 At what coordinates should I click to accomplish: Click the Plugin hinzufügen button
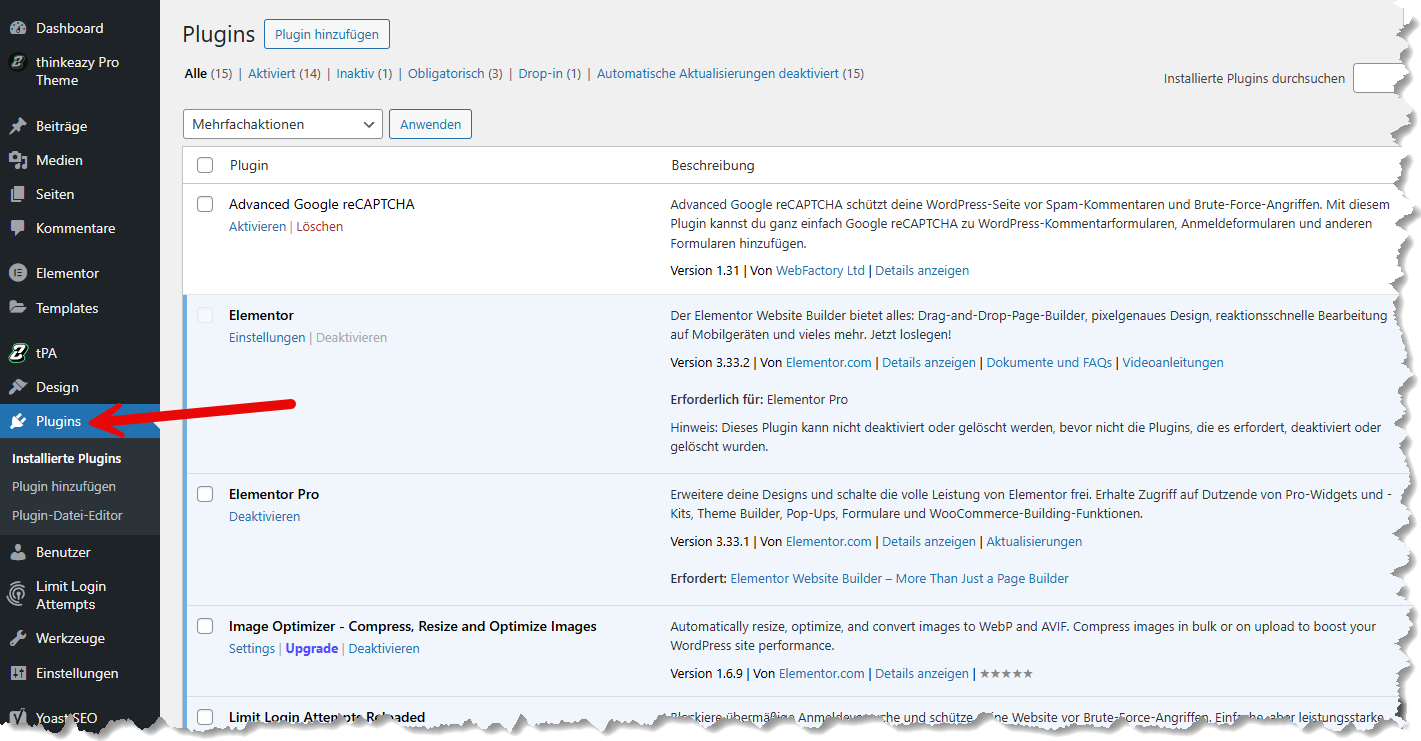[x=326, y=33]
